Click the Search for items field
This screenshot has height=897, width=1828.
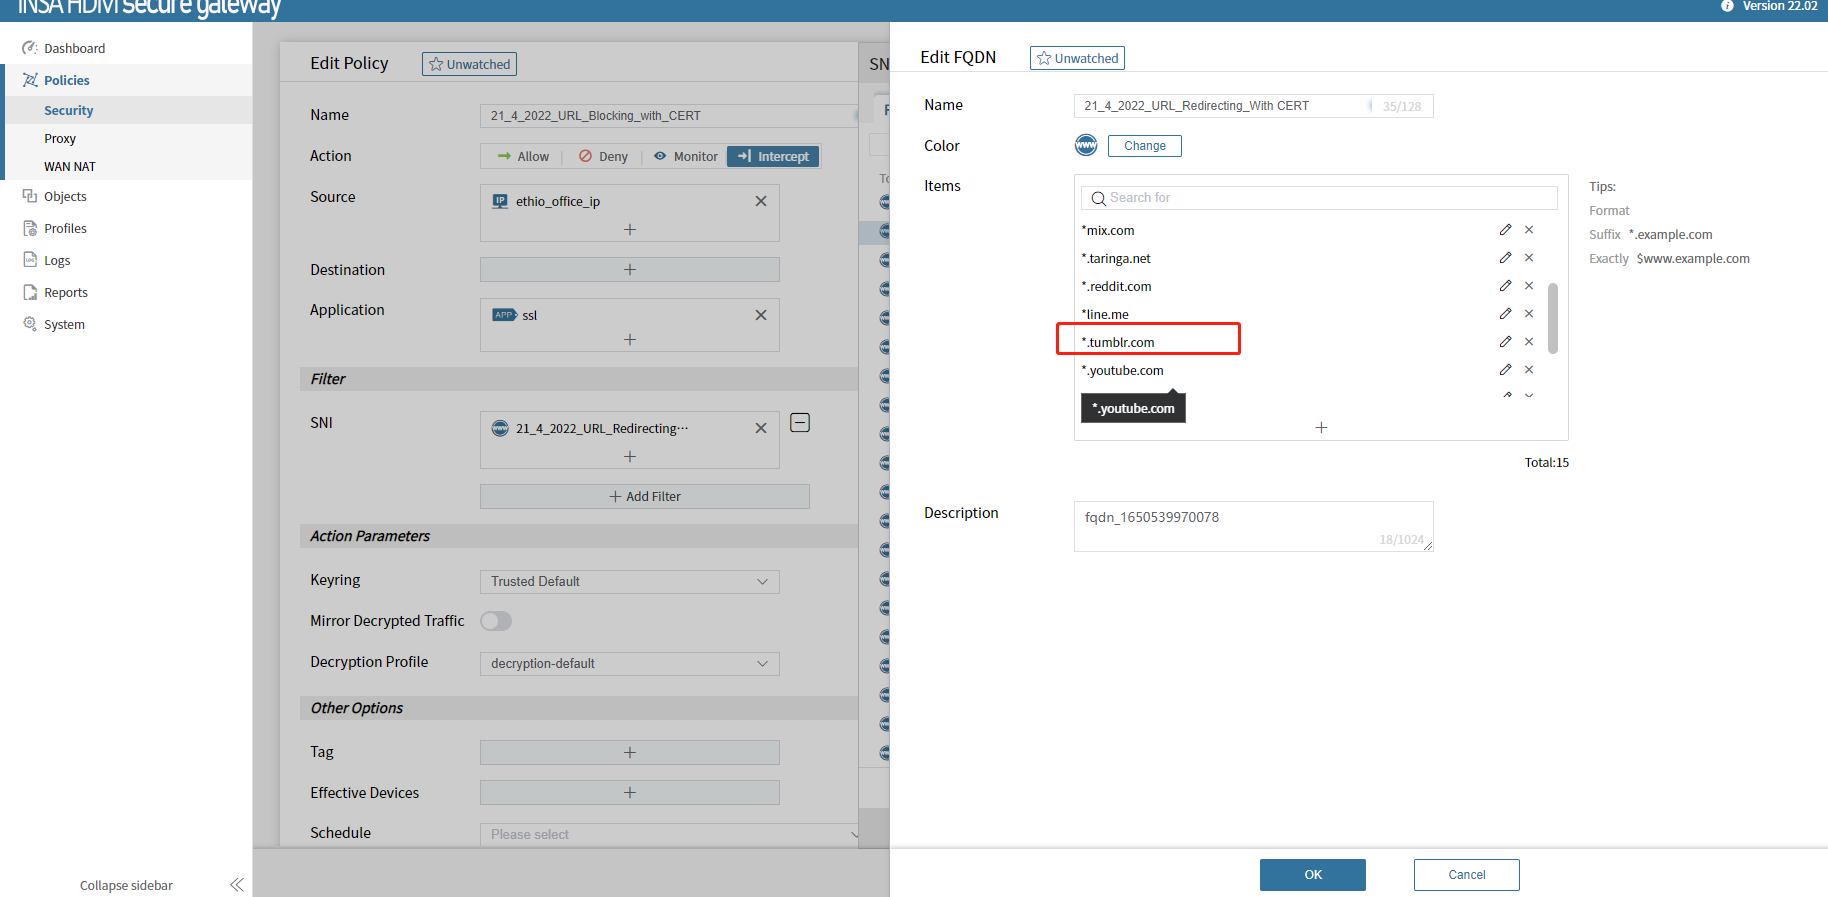click(1320, 198)
